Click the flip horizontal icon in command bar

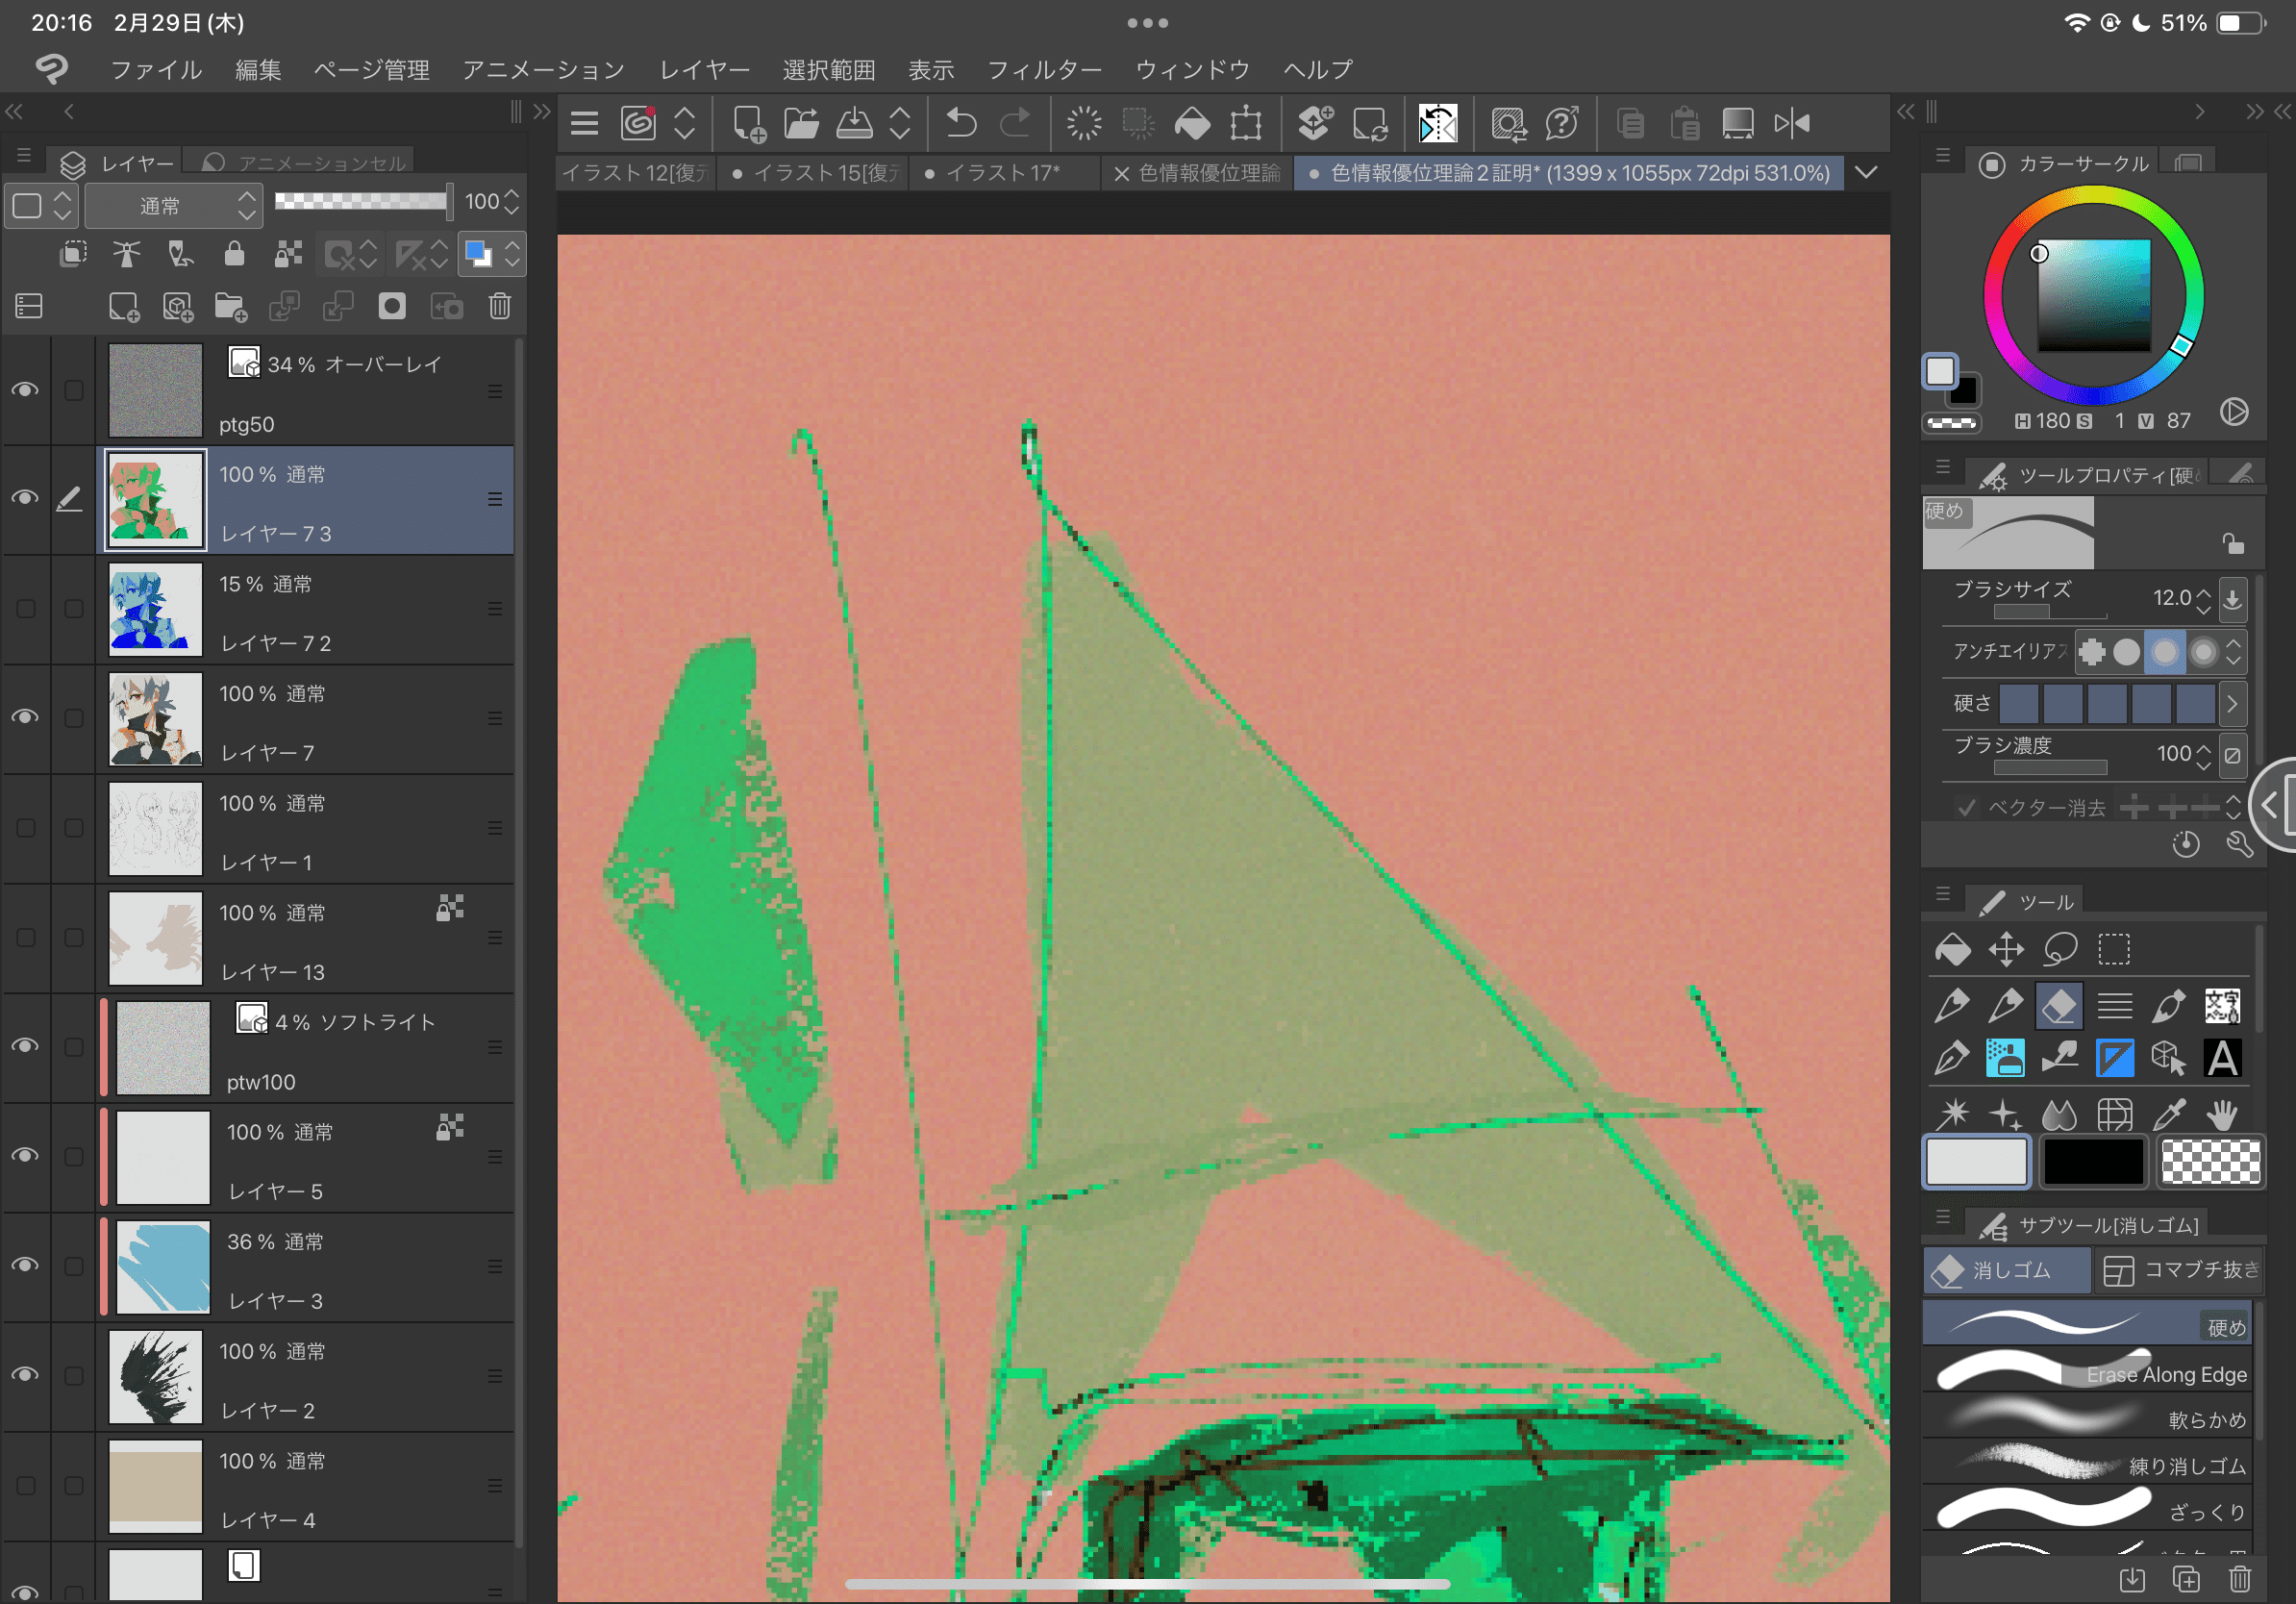click(x=1791, y=124)
